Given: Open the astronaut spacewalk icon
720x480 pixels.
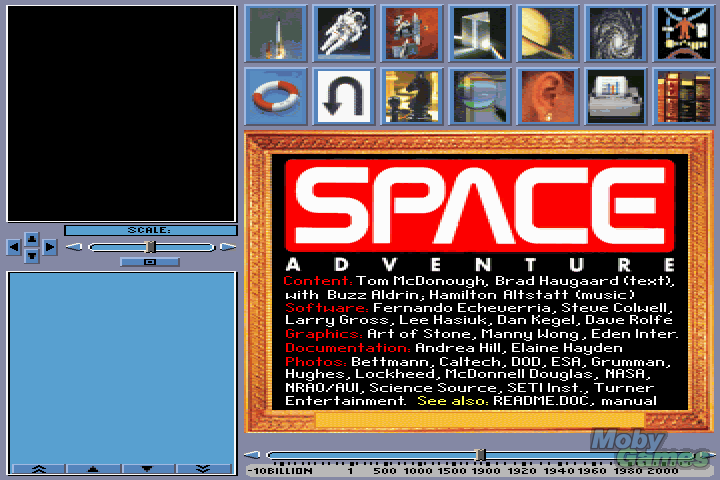Looking at the screenshot, I should (345, 32).
